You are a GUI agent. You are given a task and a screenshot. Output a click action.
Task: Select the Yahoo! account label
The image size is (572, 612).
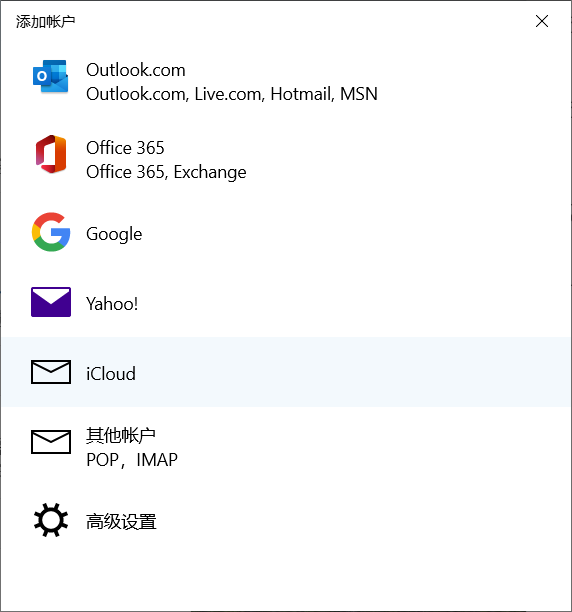tap(112, 304)
